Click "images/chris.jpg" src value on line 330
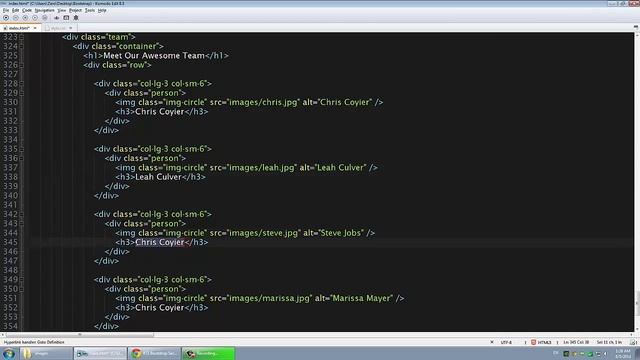 [x=263, y=102]
